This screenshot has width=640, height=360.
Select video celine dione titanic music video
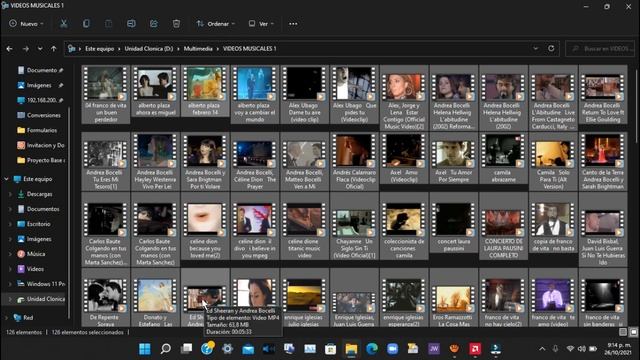point(304,227)
